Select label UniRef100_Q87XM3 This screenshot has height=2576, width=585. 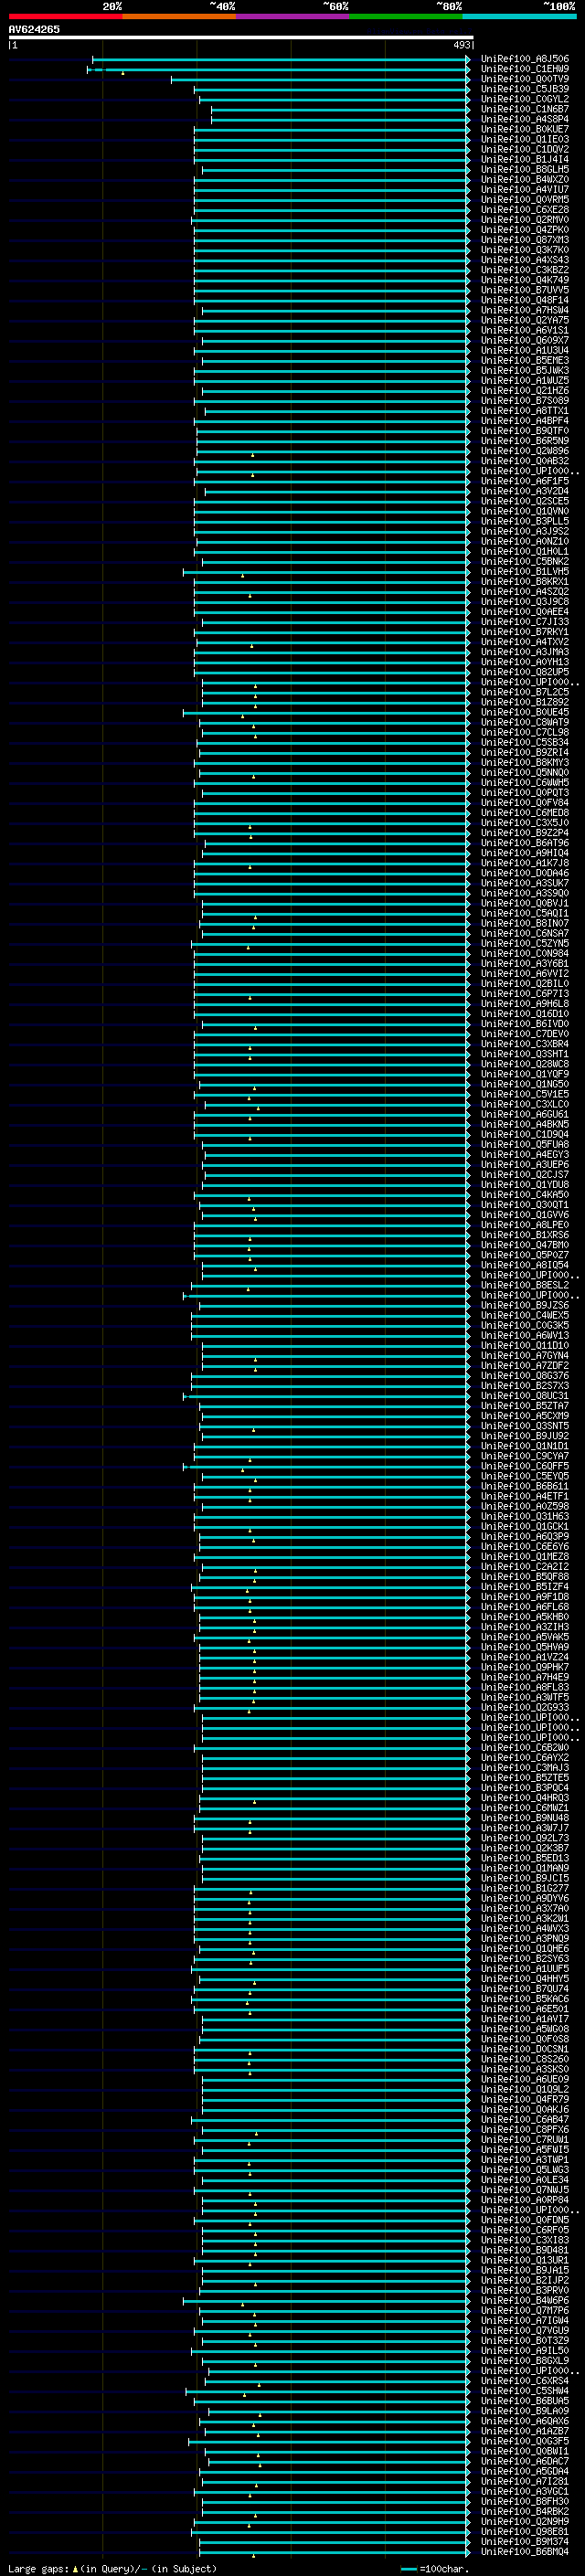tap(524, 240)
